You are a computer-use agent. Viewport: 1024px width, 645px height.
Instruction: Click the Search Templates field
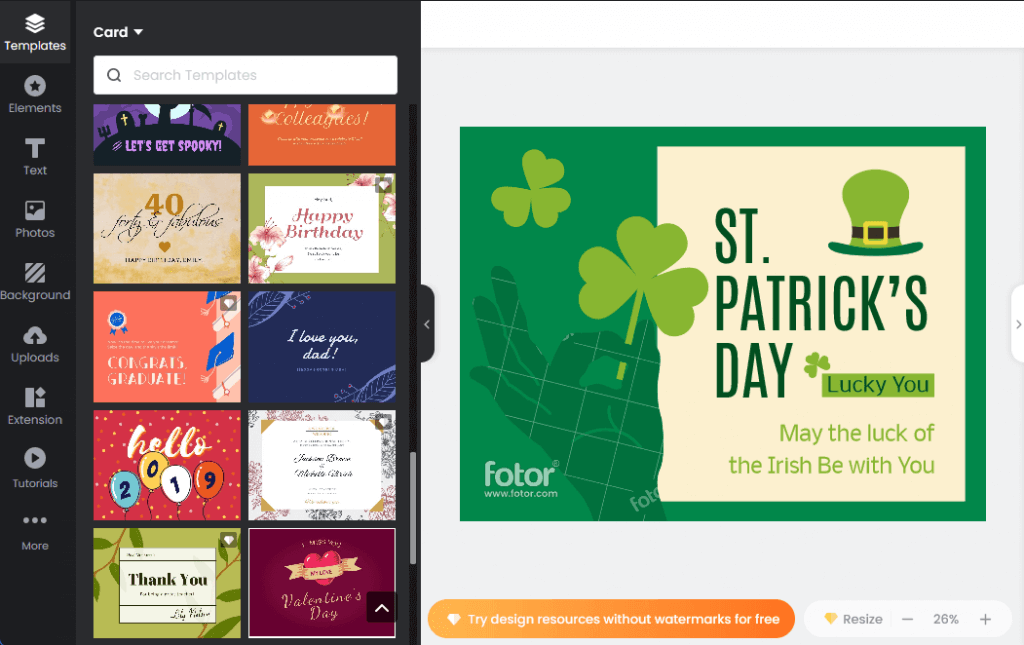pyautogui.click(x=245, y=75)
